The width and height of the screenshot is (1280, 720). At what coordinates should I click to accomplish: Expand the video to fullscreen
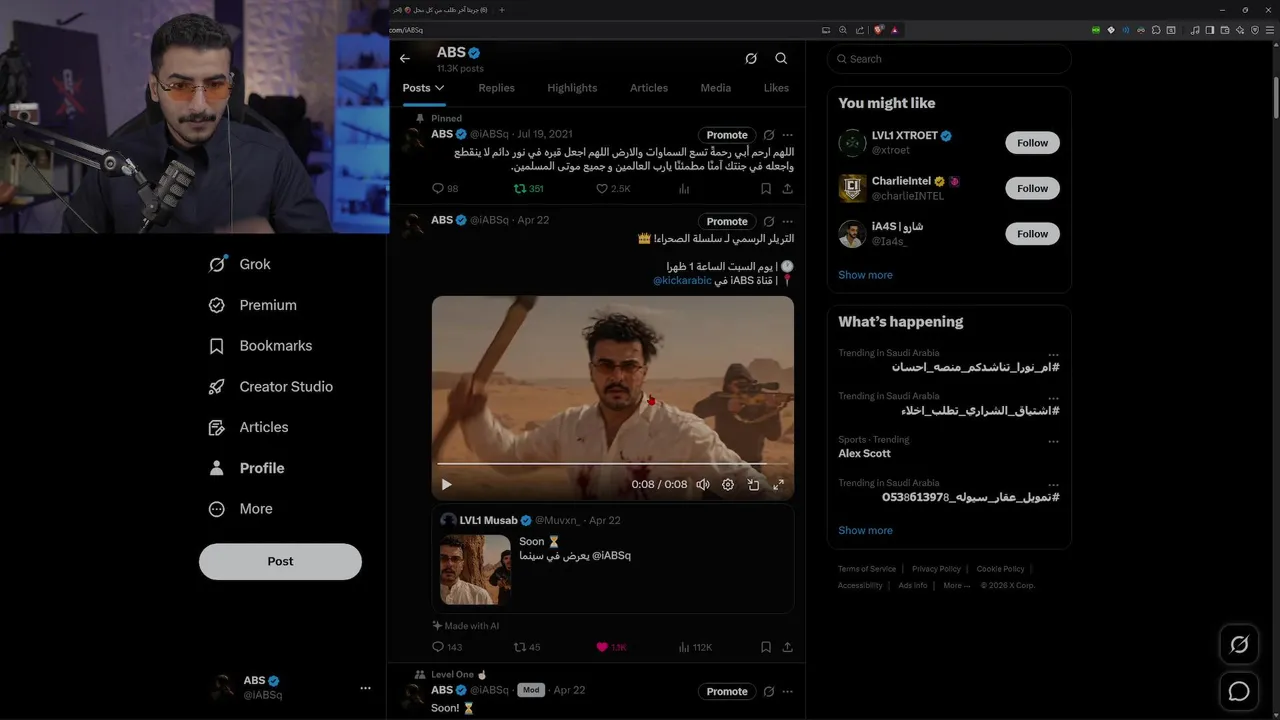point(779,484)
